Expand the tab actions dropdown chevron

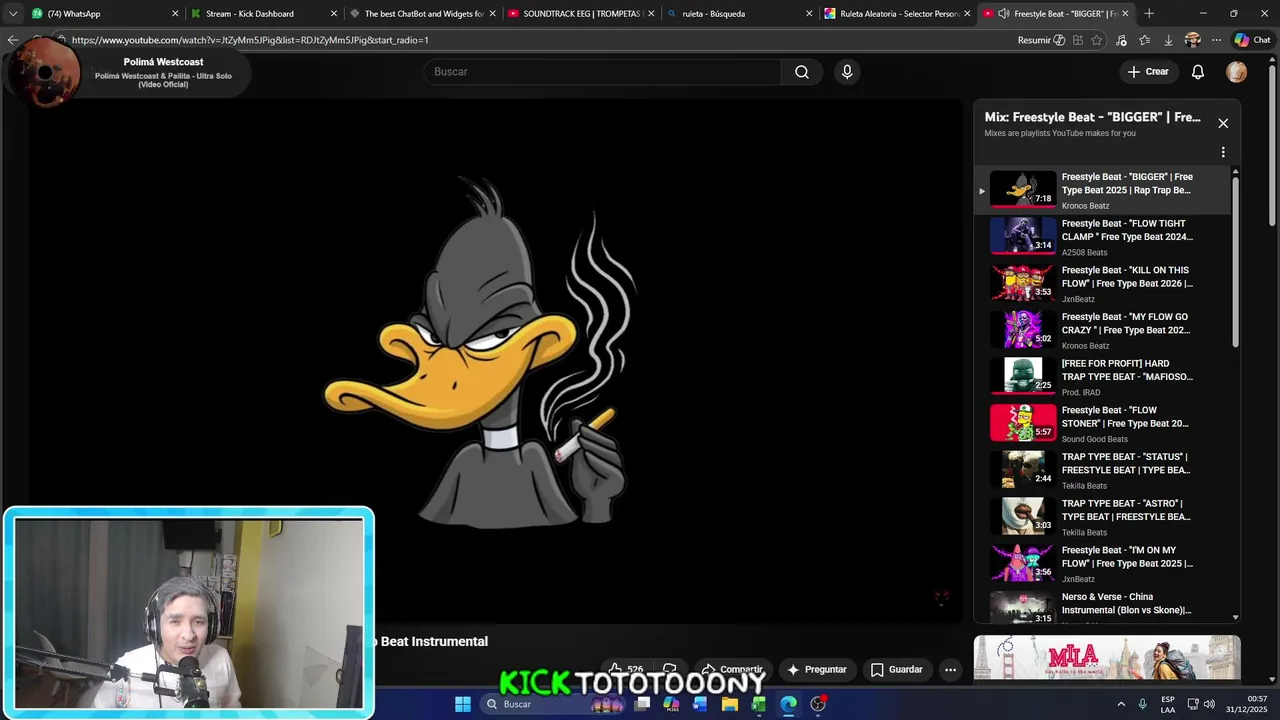(x=13, y=13)
